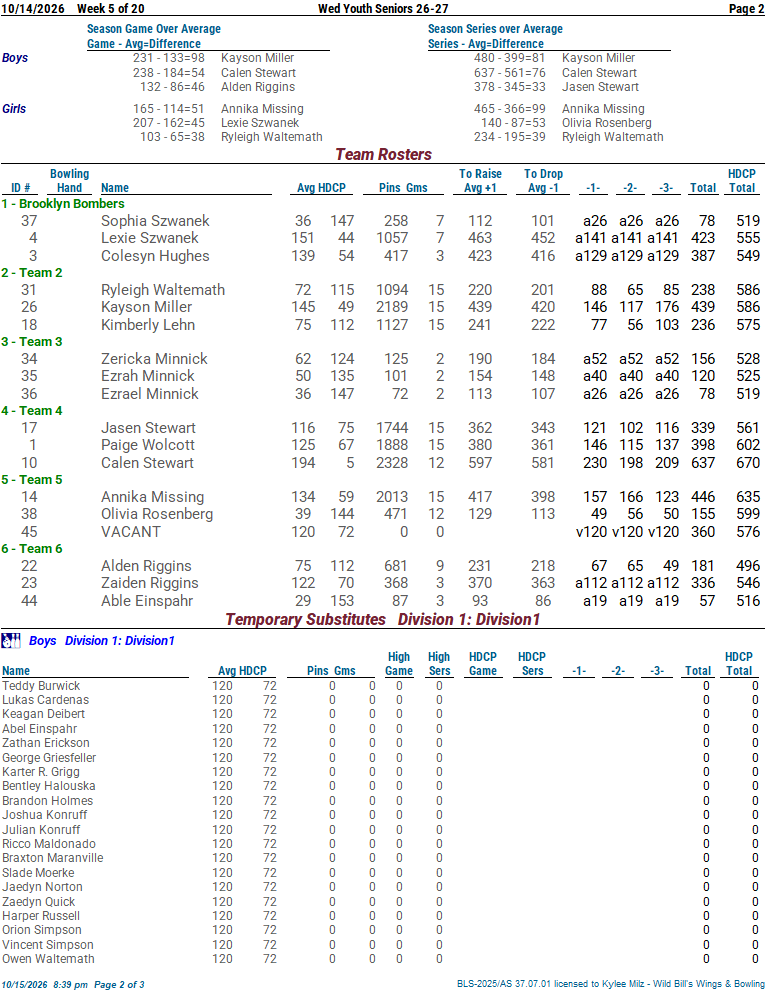
Task: Click Kayson Miller in Team 2 roster
Action: pyautogui.click(x=146, y=307)
